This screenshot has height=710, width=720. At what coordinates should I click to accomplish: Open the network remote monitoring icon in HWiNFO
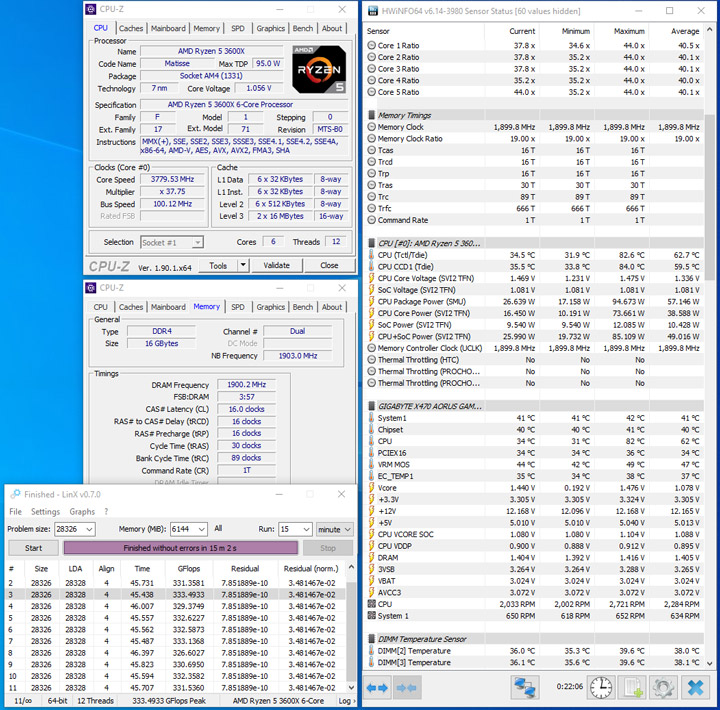click(526, 688)
